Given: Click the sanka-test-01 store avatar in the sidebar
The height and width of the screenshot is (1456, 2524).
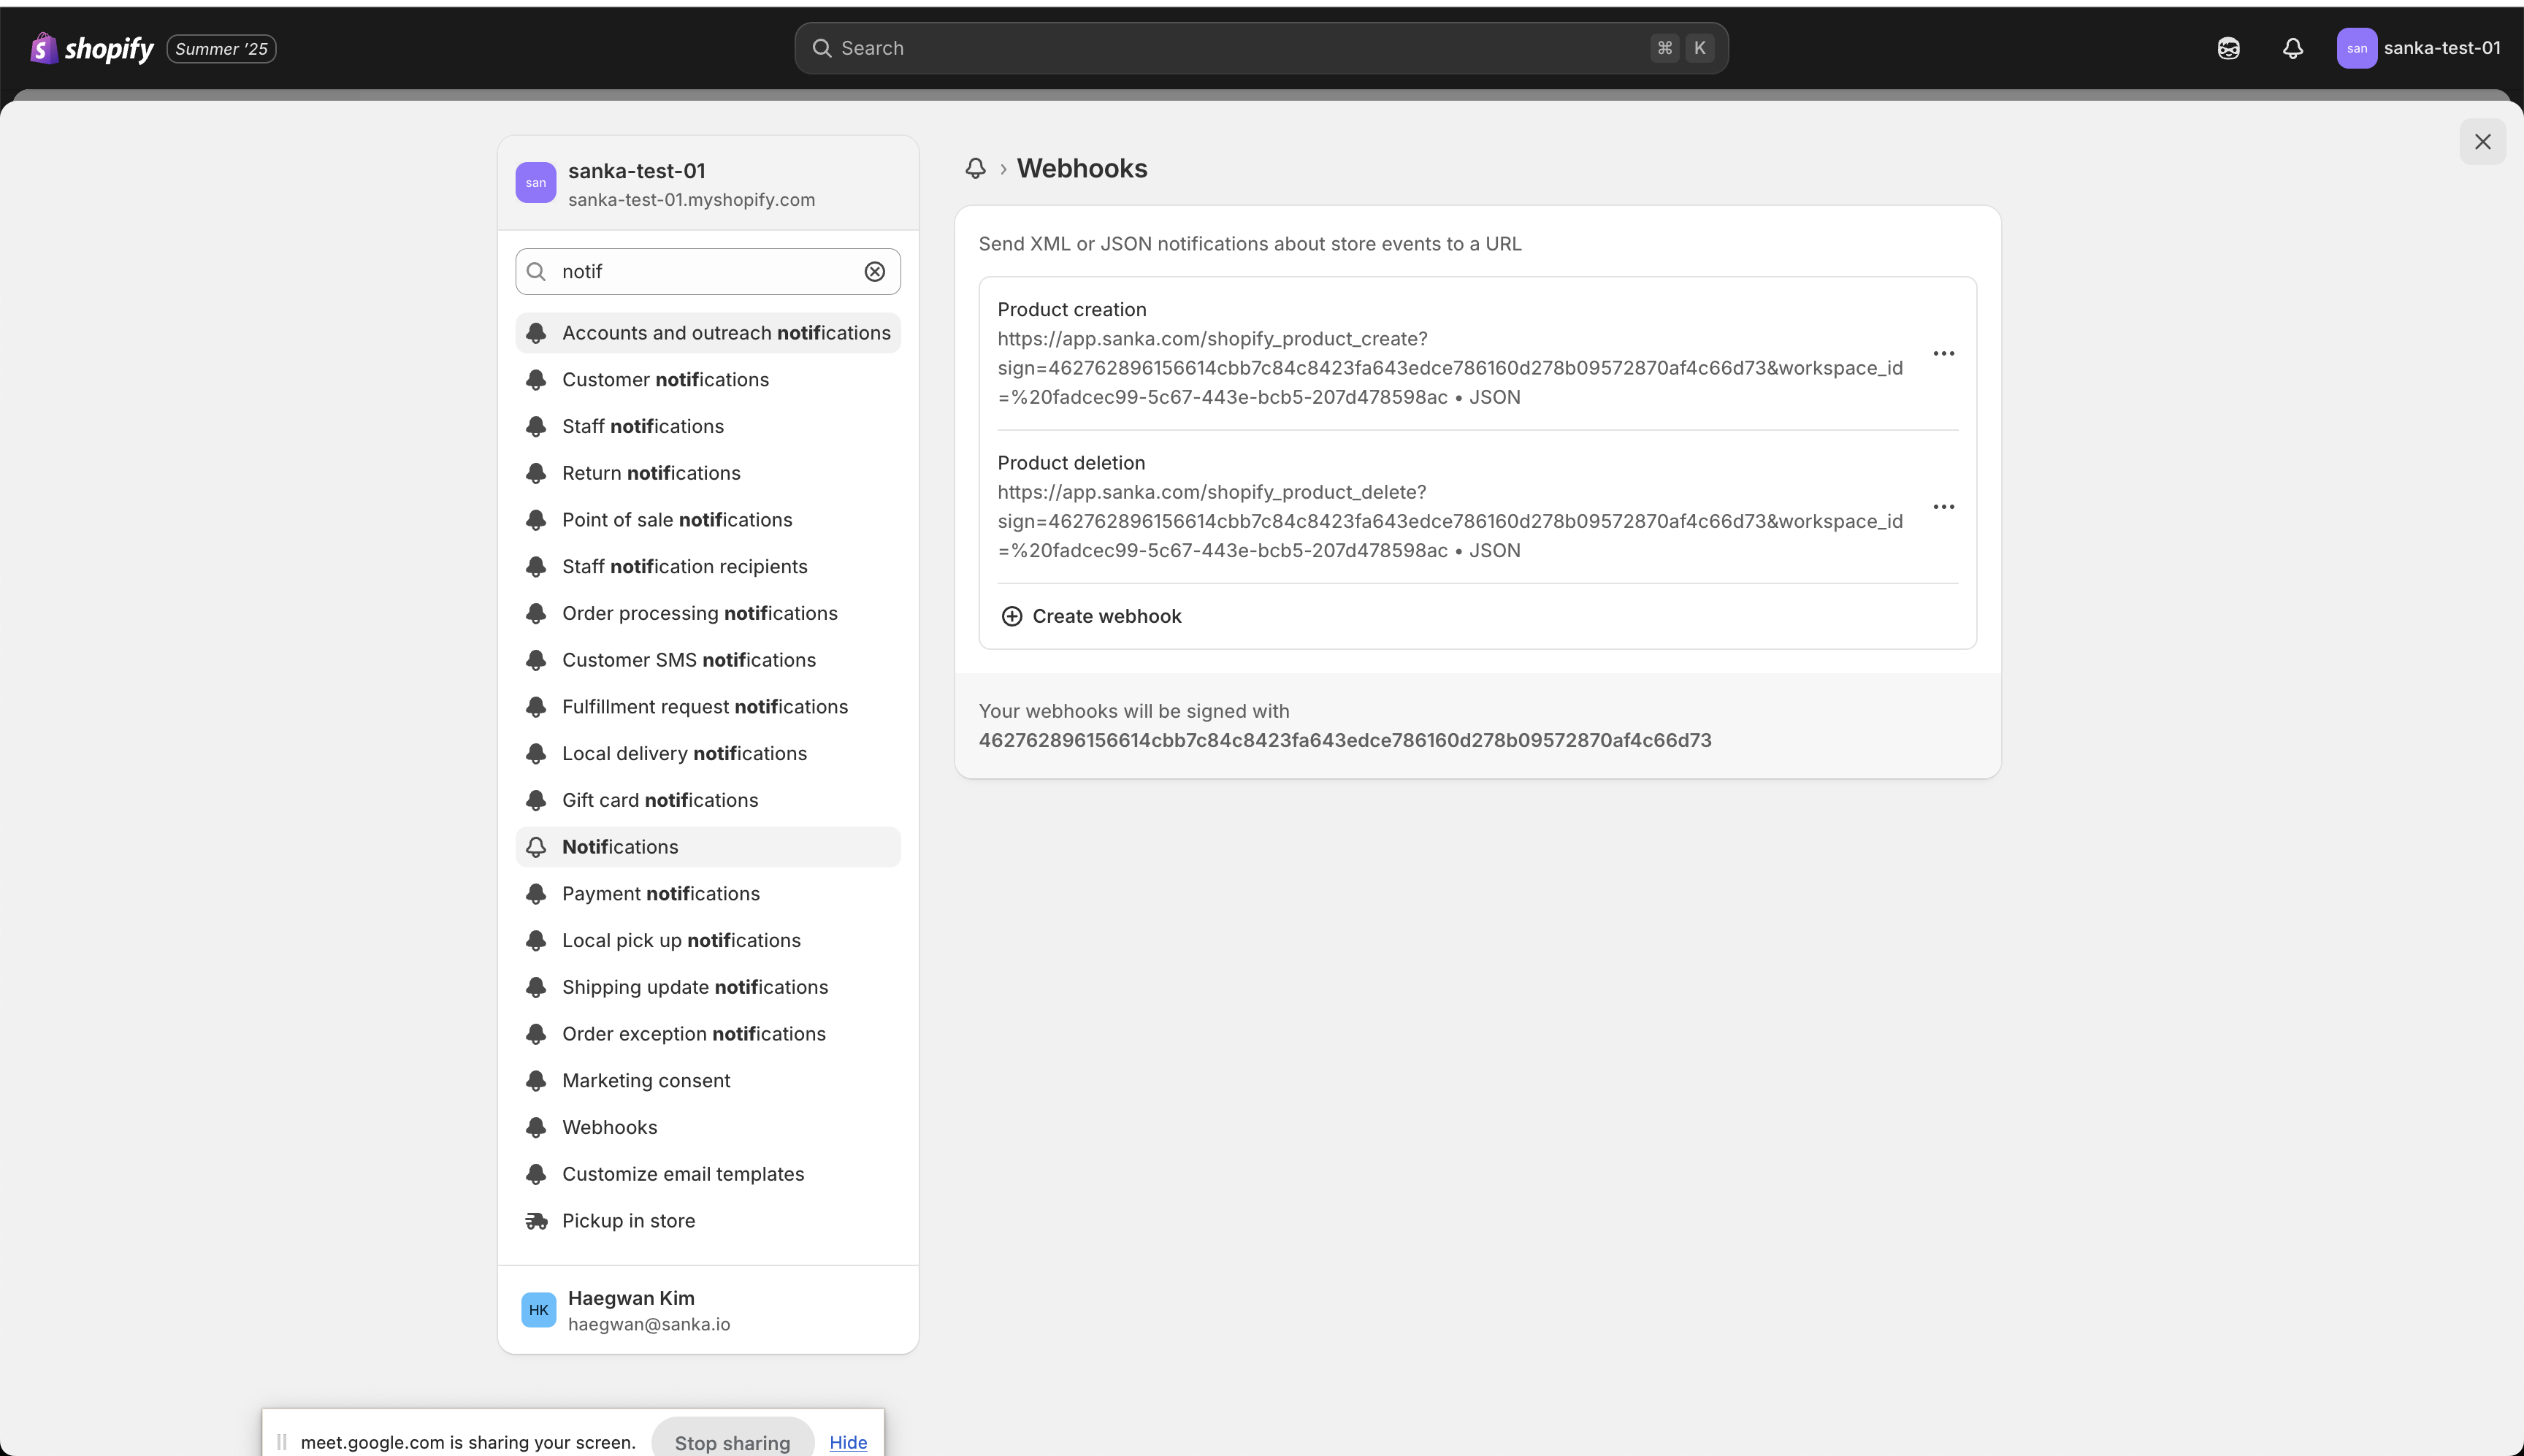Looking at the screenshot, I should pyautogui.click(x=536, y=183).
